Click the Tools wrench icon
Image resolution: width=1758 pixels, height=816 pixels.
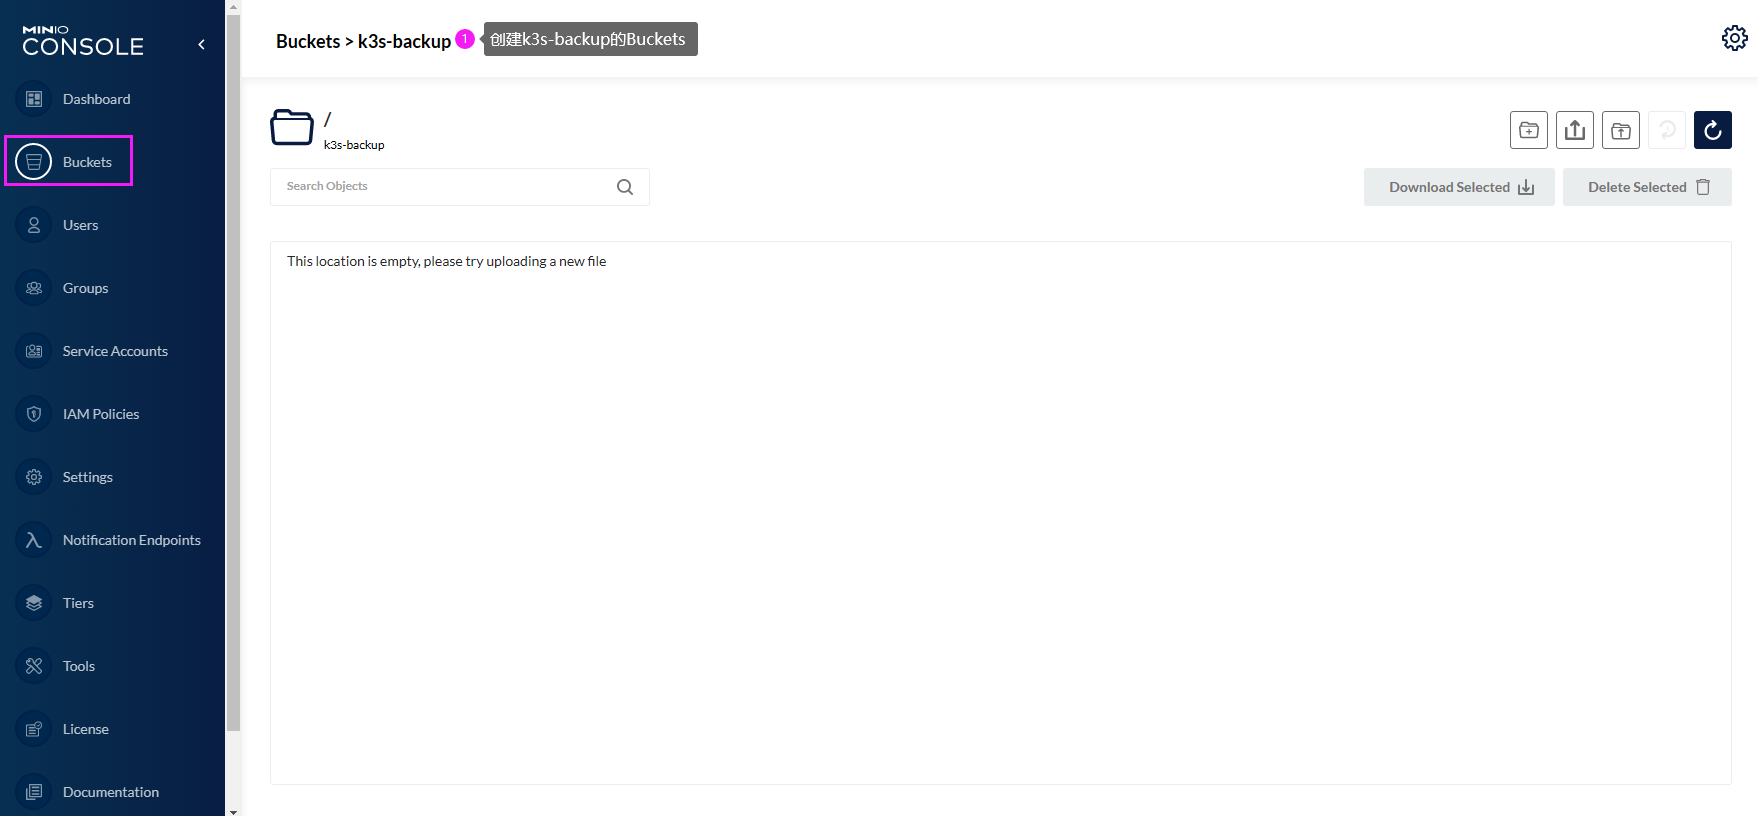coord(34,666)
